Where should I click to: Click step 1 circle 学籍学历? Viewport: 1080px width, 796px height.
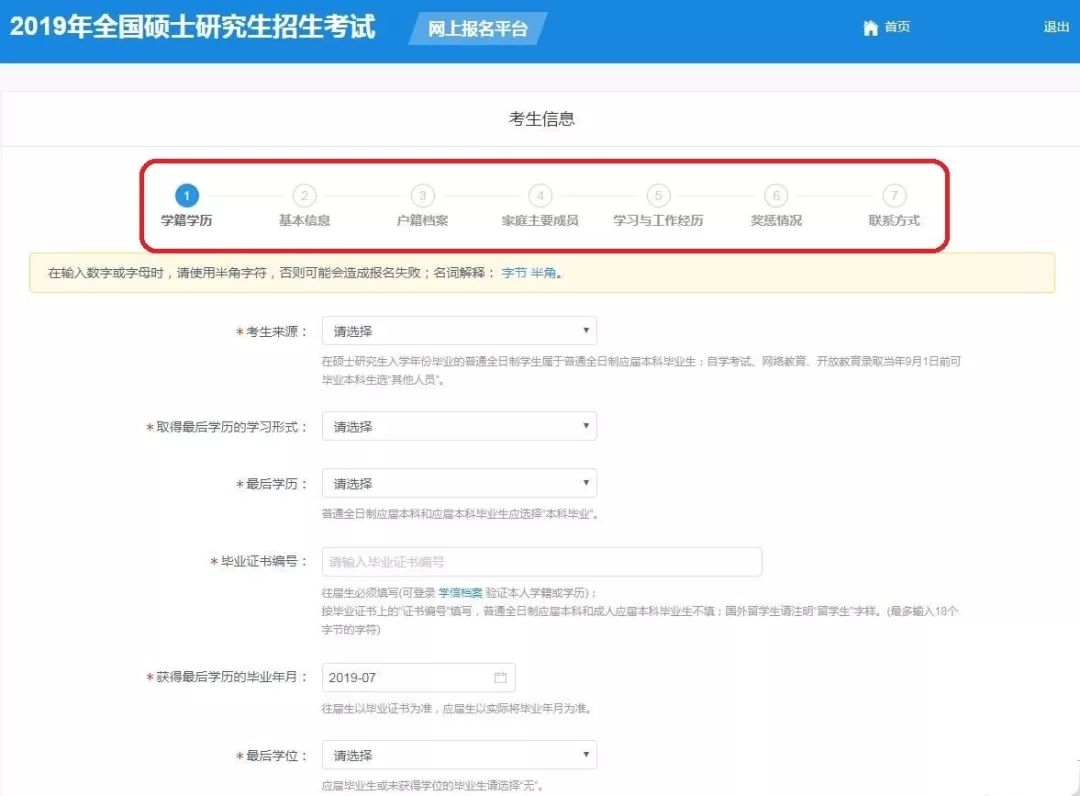pos(186,196)
